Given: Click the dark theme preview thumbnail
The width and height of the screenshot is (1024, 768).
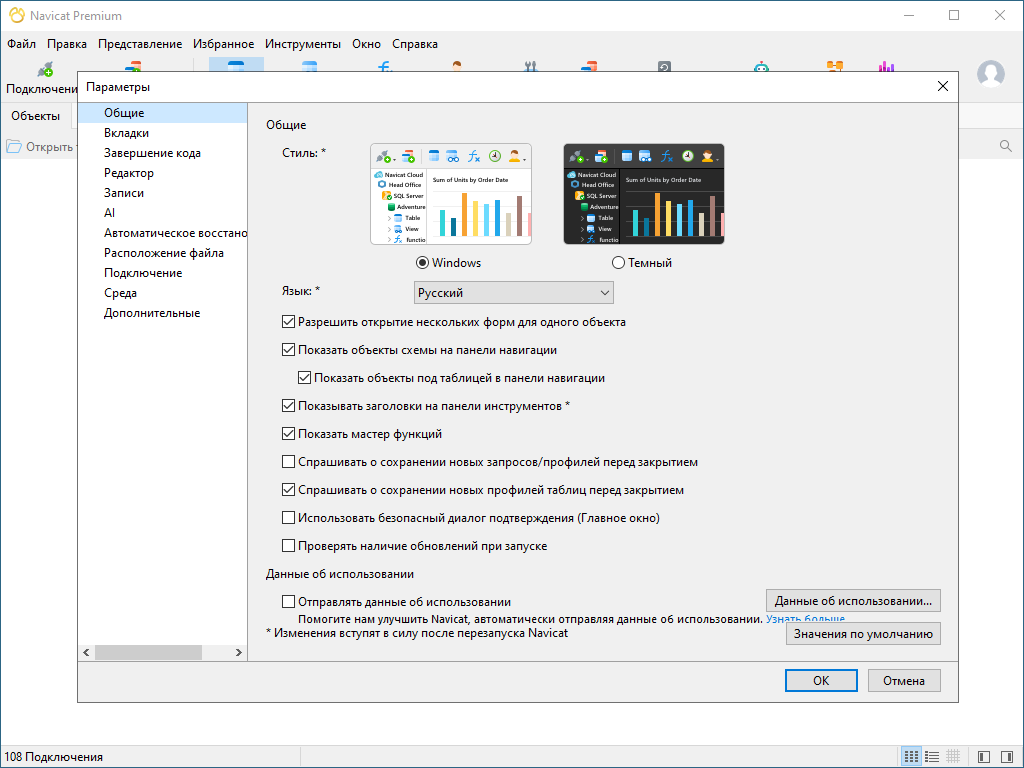Looking at the screenshot, I should 644,194.
